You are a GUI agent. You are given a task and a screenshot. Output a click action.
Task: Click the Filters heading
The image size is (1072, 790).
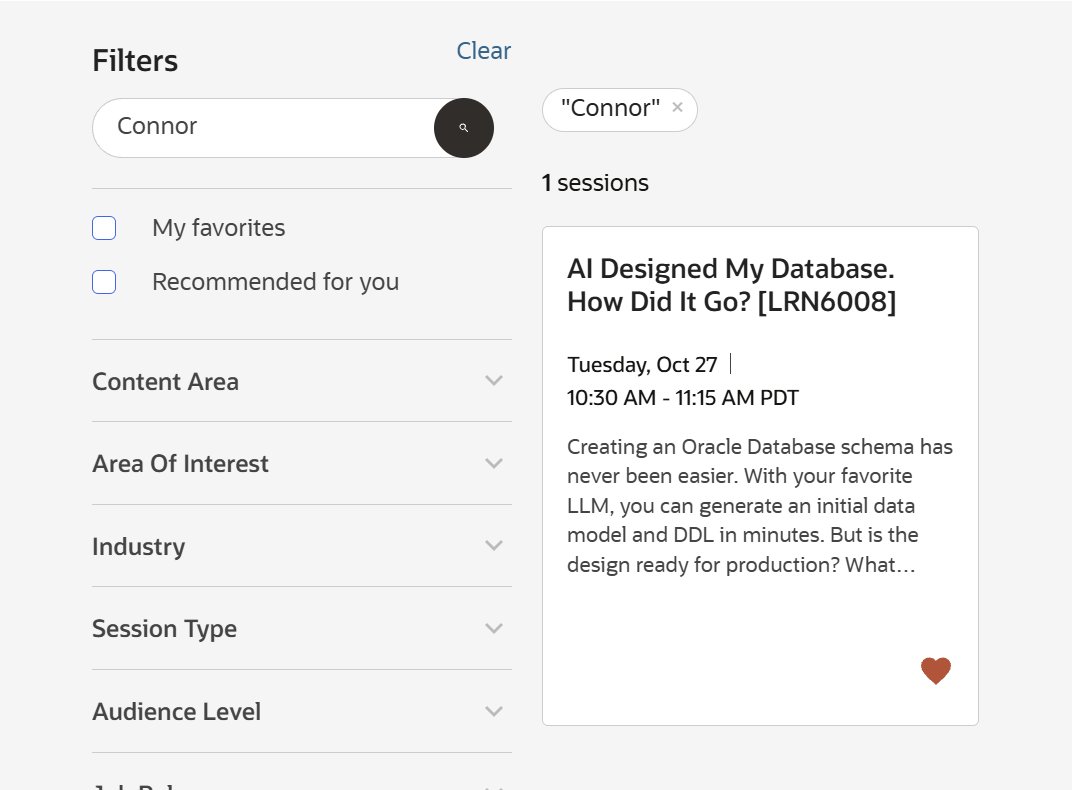pyautogui.click(x=135, y=61)
